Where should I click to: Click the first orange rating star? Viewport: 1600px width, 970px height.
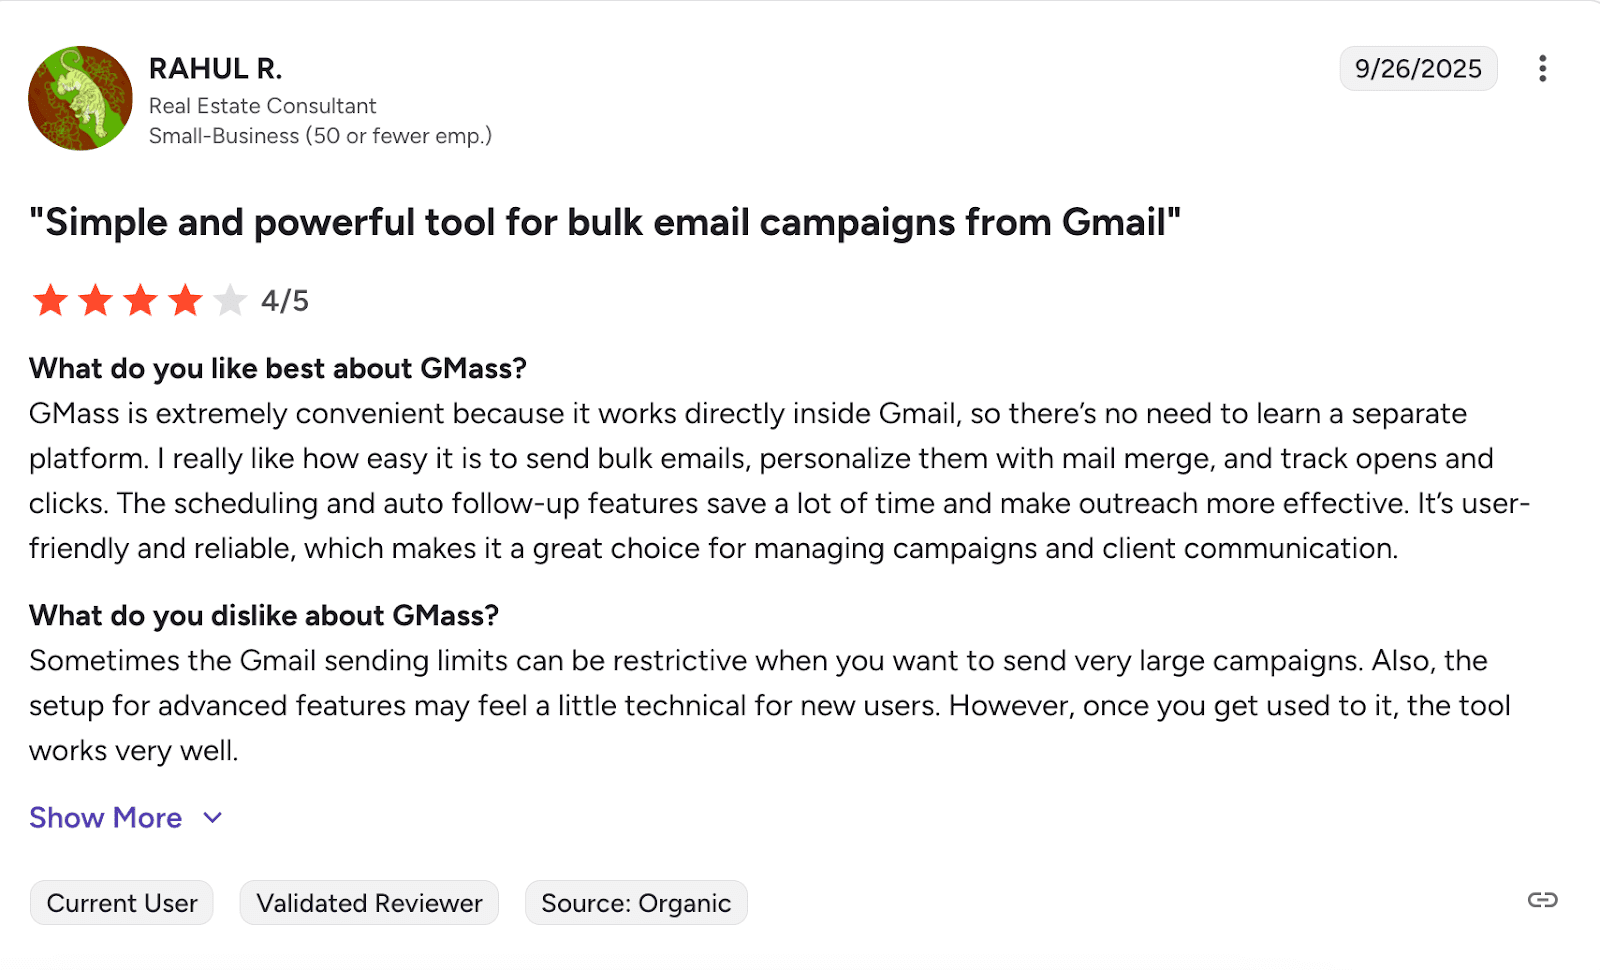50,300
